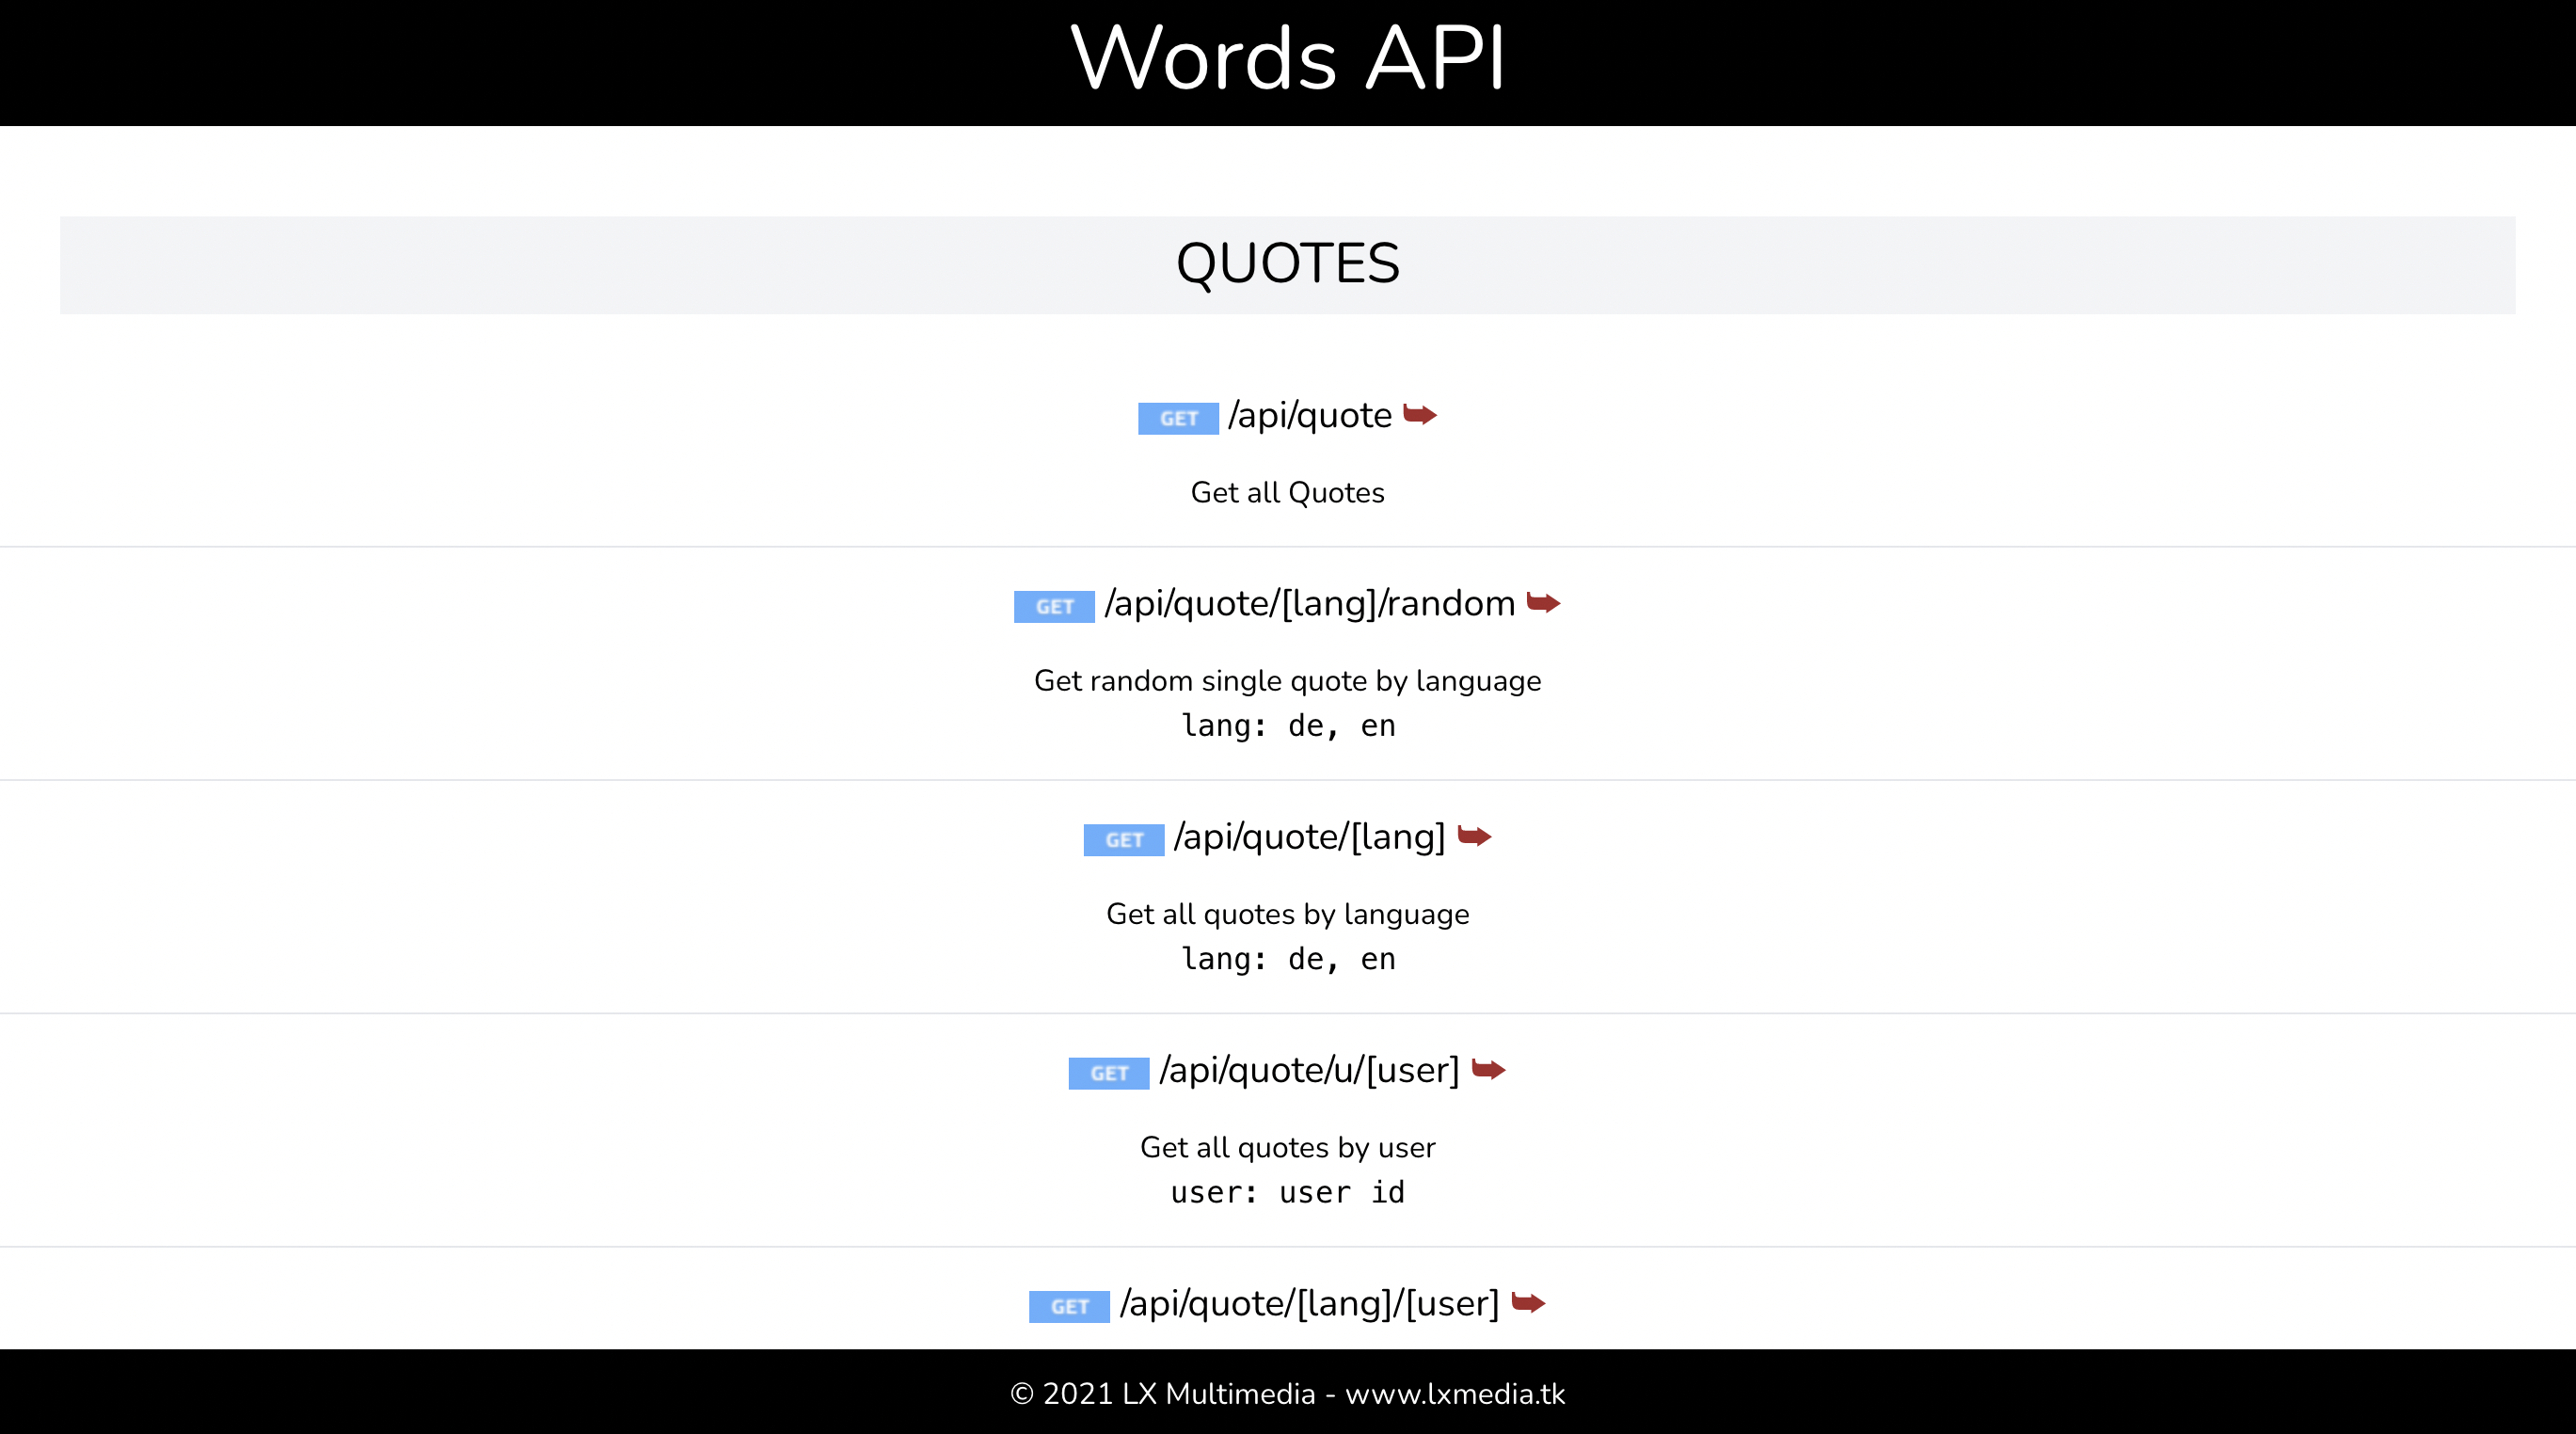Select the GET badge for /api/quote/[lang]/random
Viewport: 2576px width, 1434px height.
(1054, 606)
